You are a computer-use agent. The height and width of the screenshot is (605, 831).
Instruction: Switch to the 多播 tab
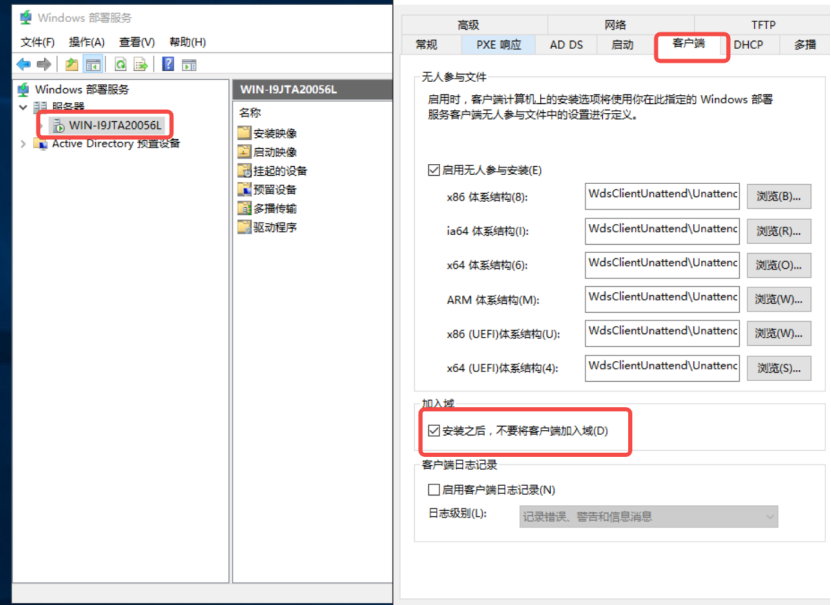point(805,45)
